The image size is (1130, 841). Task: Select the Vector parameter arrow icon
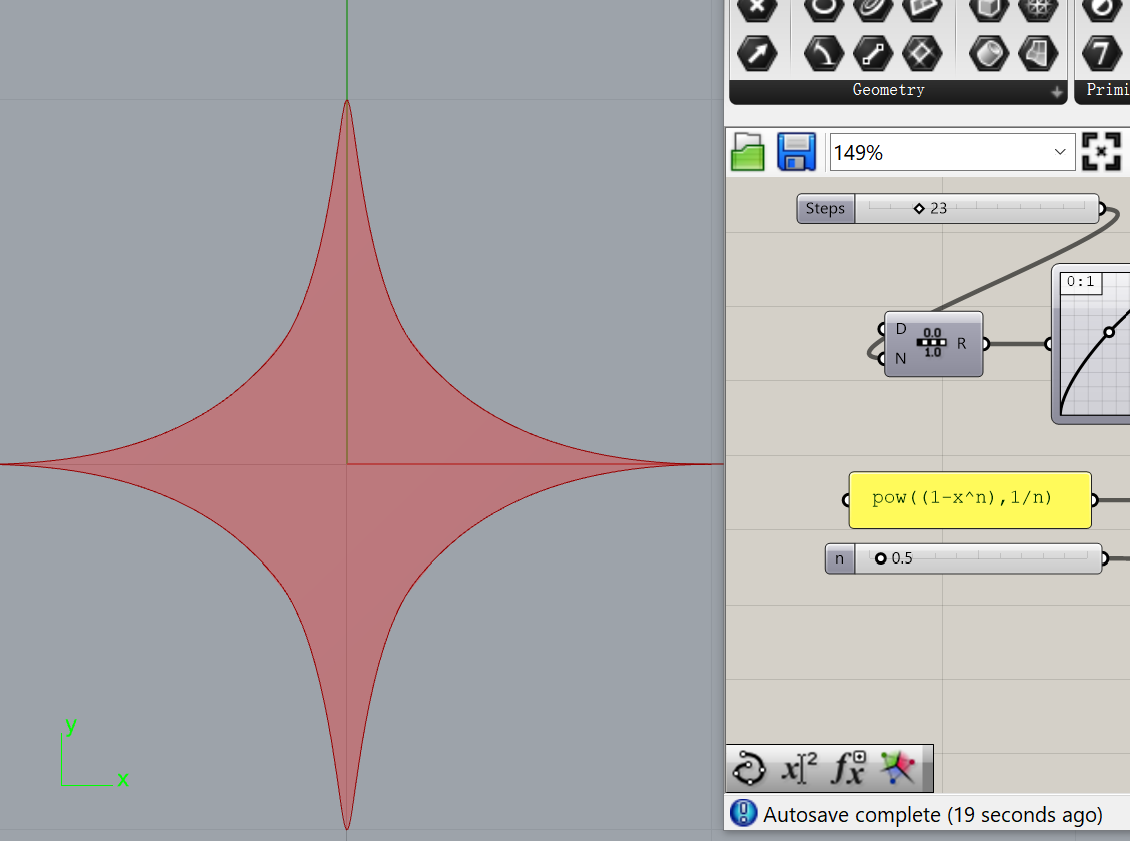coord(757,53)
